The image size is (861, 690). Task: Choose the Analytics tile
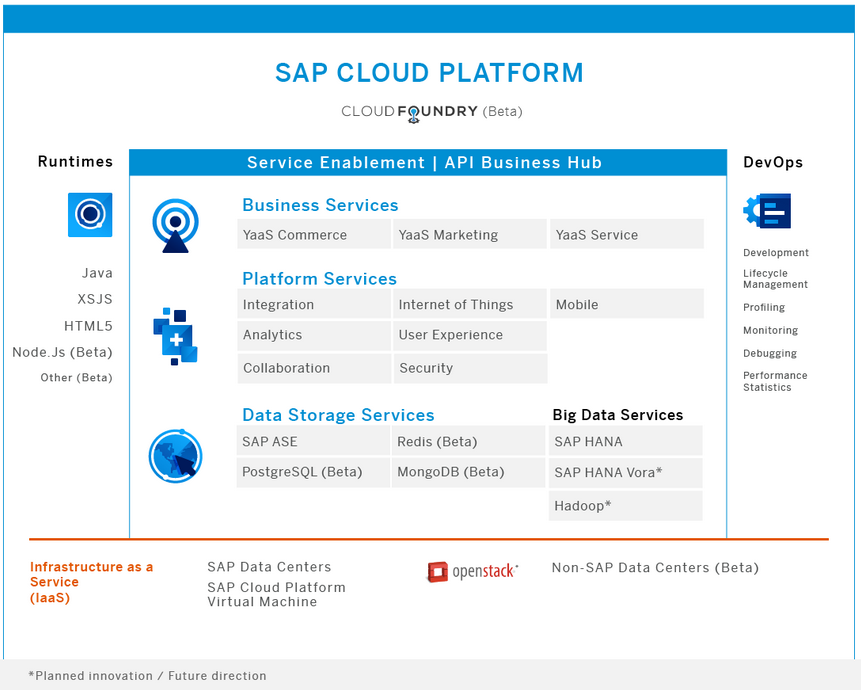[x=314, y=335]
